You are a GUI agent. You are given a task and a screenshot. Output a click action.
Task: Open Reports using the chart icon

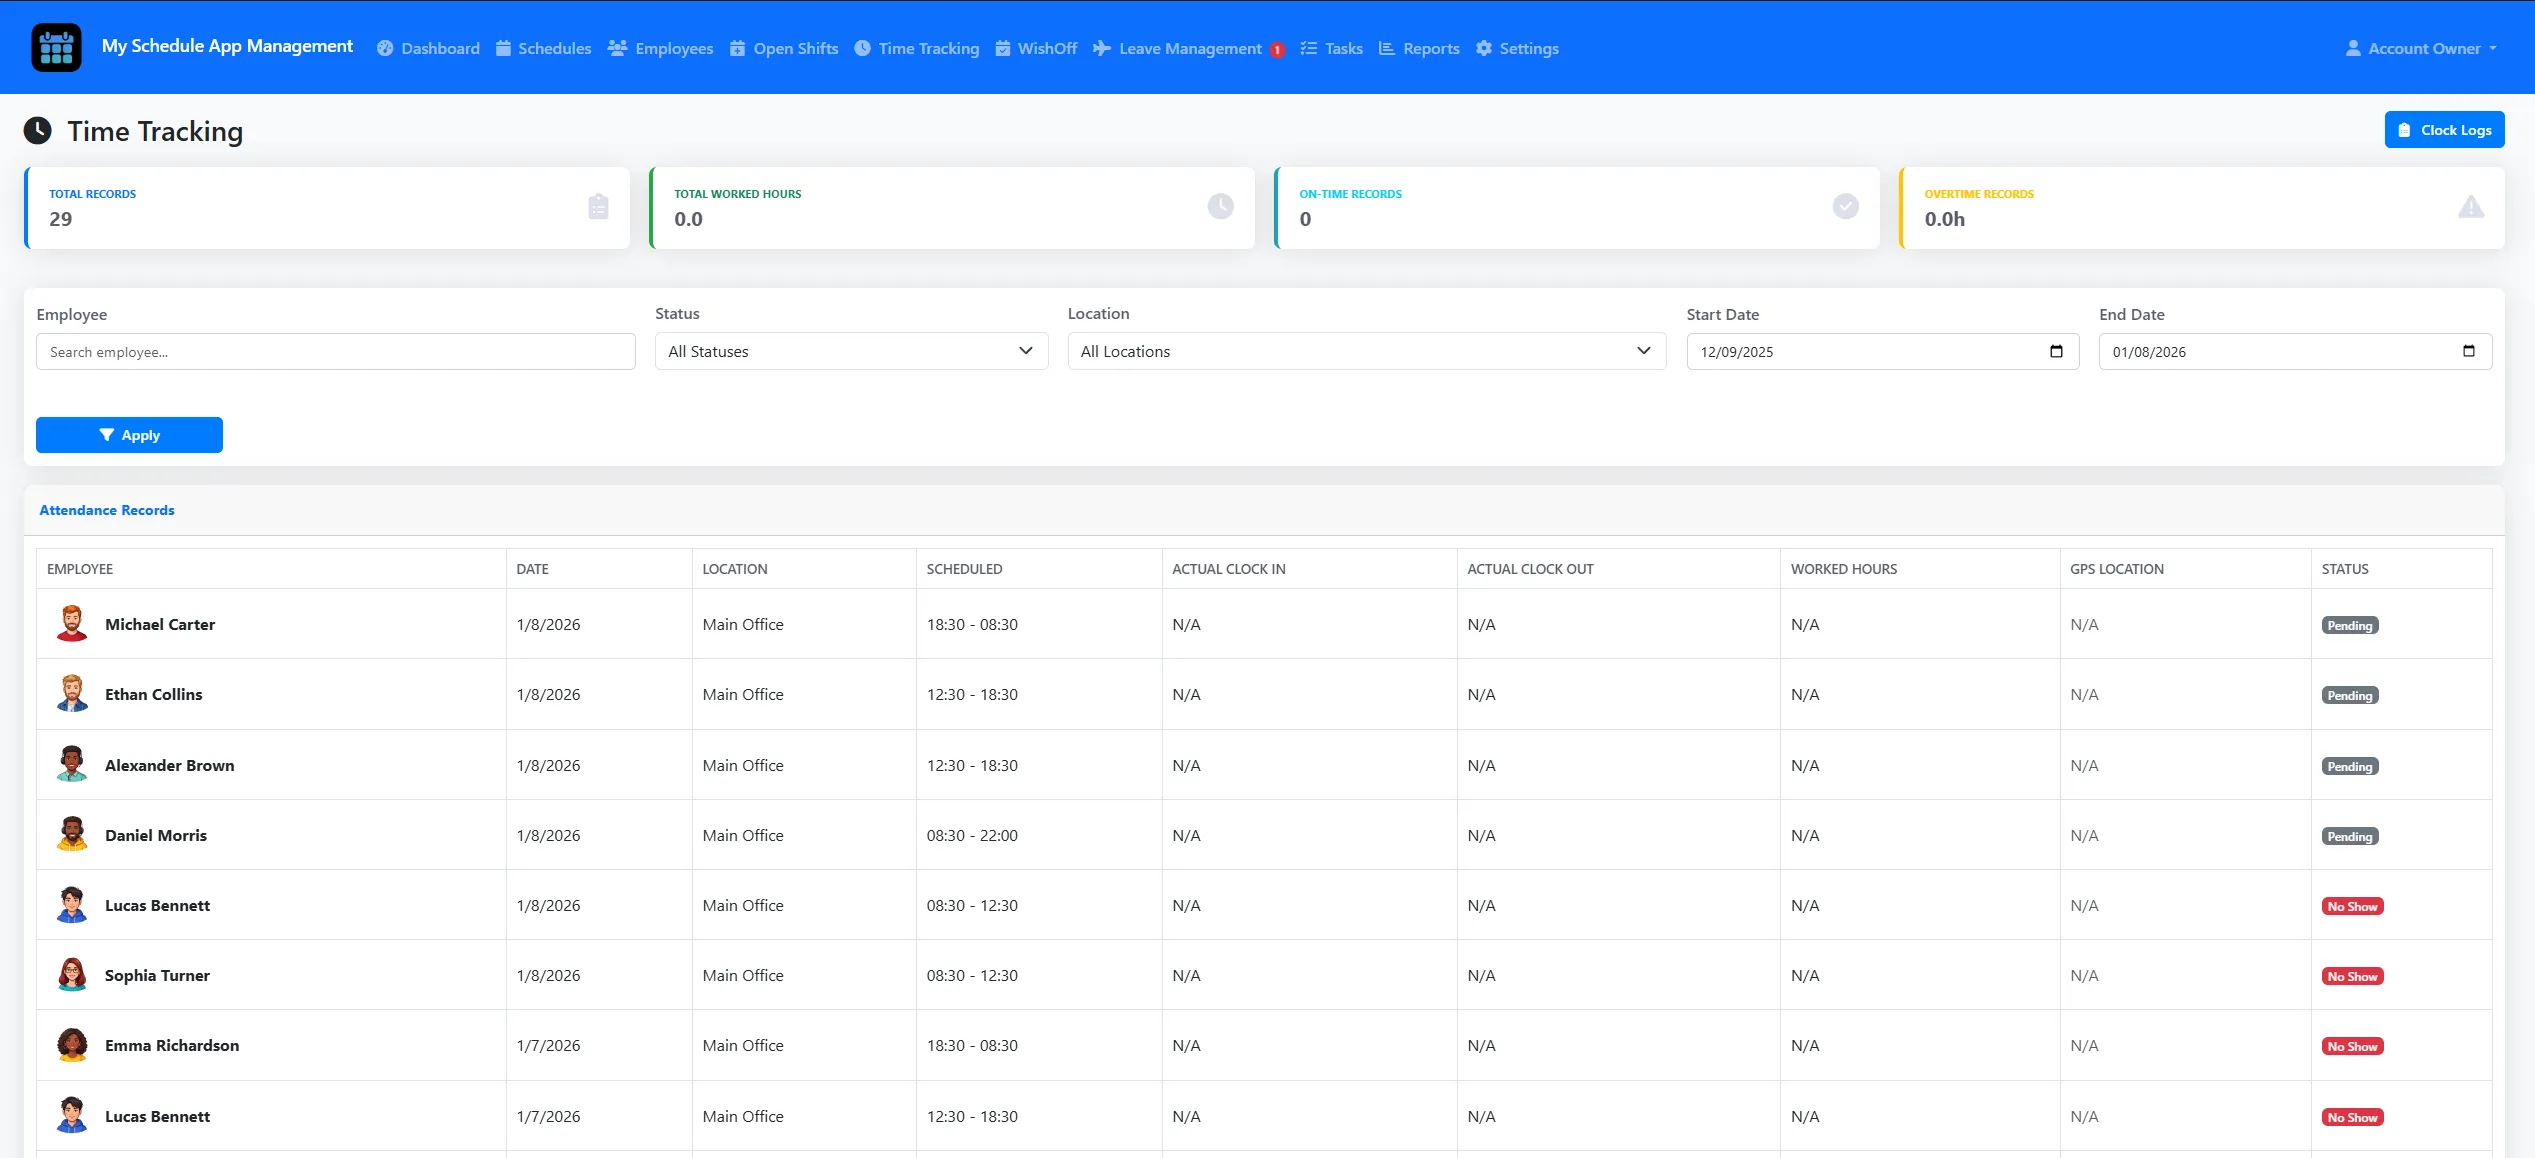[x=1386, y=48]
